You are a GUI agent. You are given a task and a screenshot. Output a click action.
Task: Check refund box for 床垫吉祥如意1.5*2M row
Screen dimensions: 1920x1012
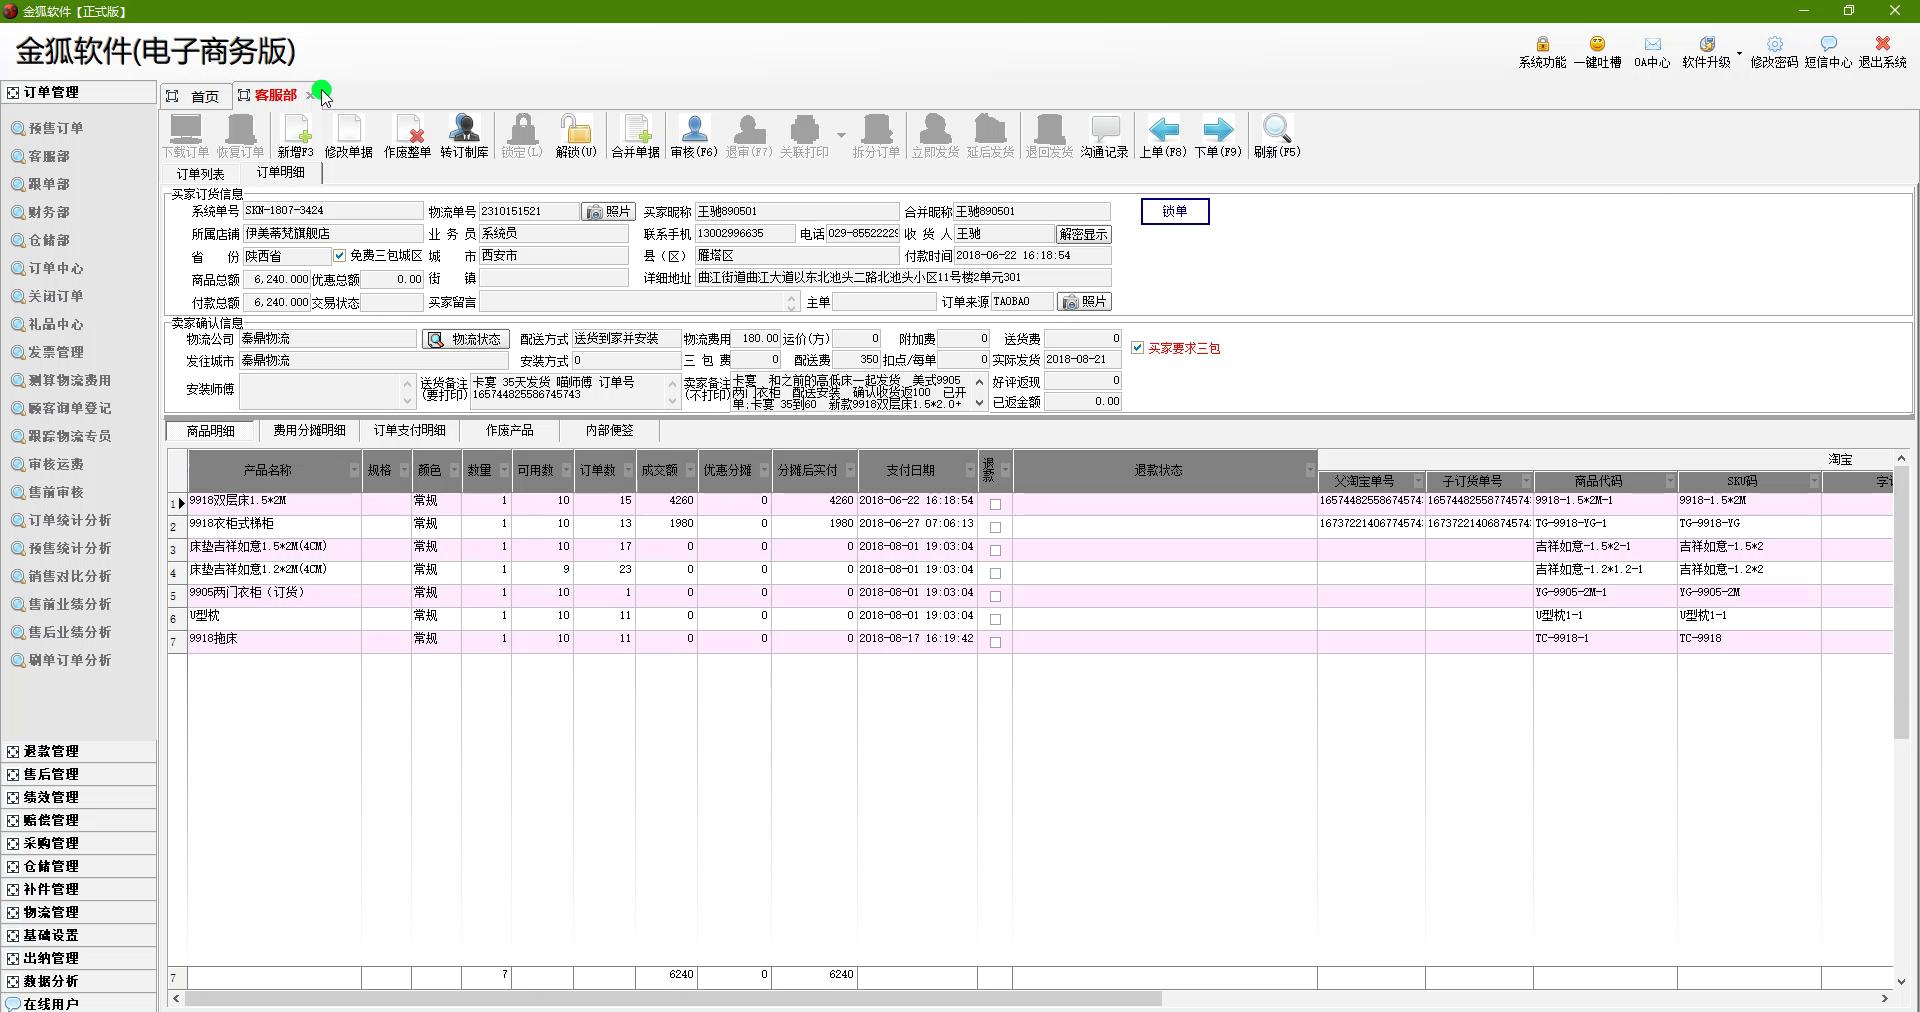[x=995, y=550]
